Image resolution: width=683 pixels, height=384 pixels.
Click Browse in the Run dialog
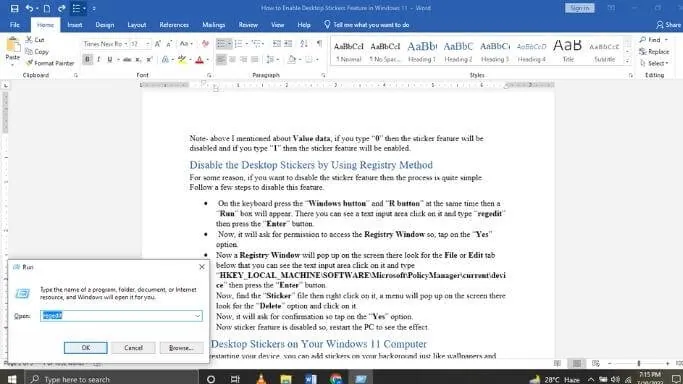pos(181,347)
